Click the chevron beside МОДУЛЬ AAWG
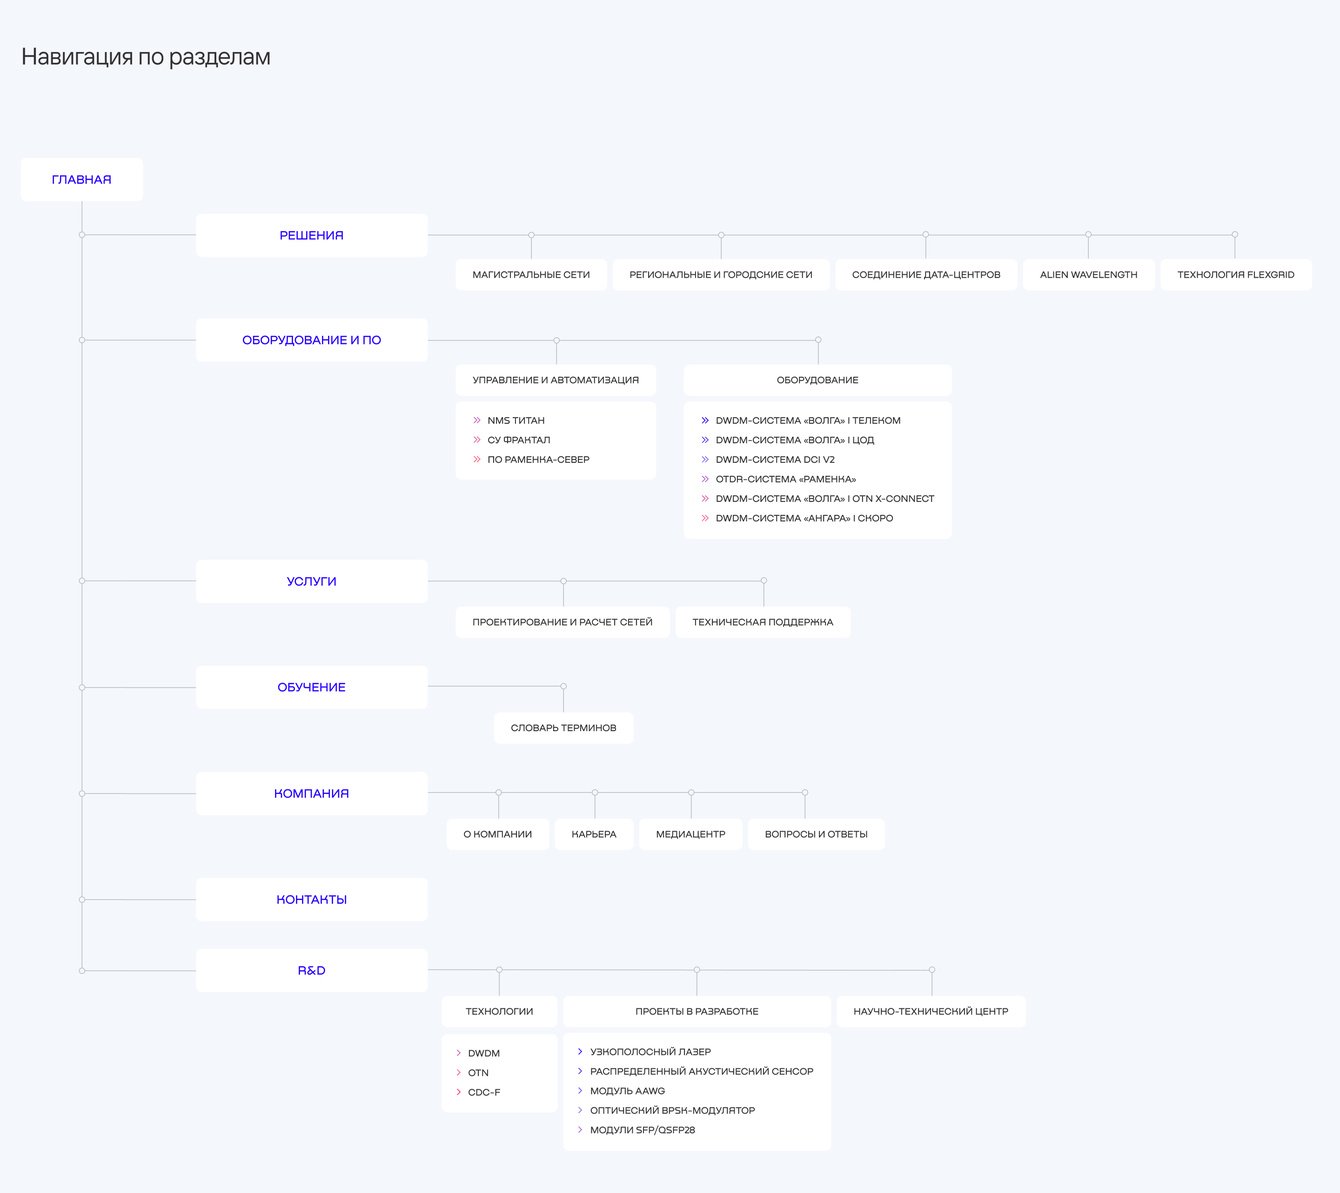Image resolution: width=1340 pixels, height=1193 pixels. [580, 1091]
